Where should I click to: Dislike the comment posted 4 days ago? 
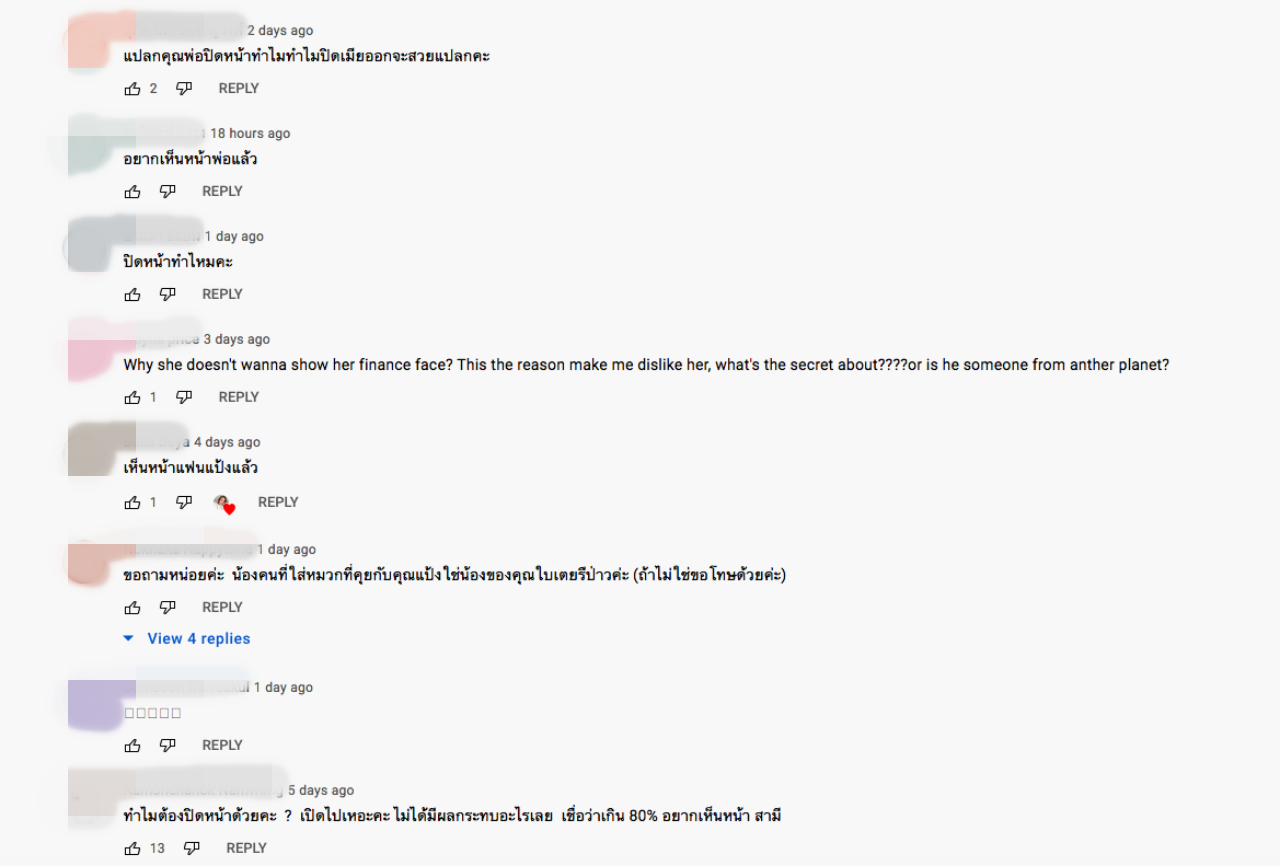point(184,503)
